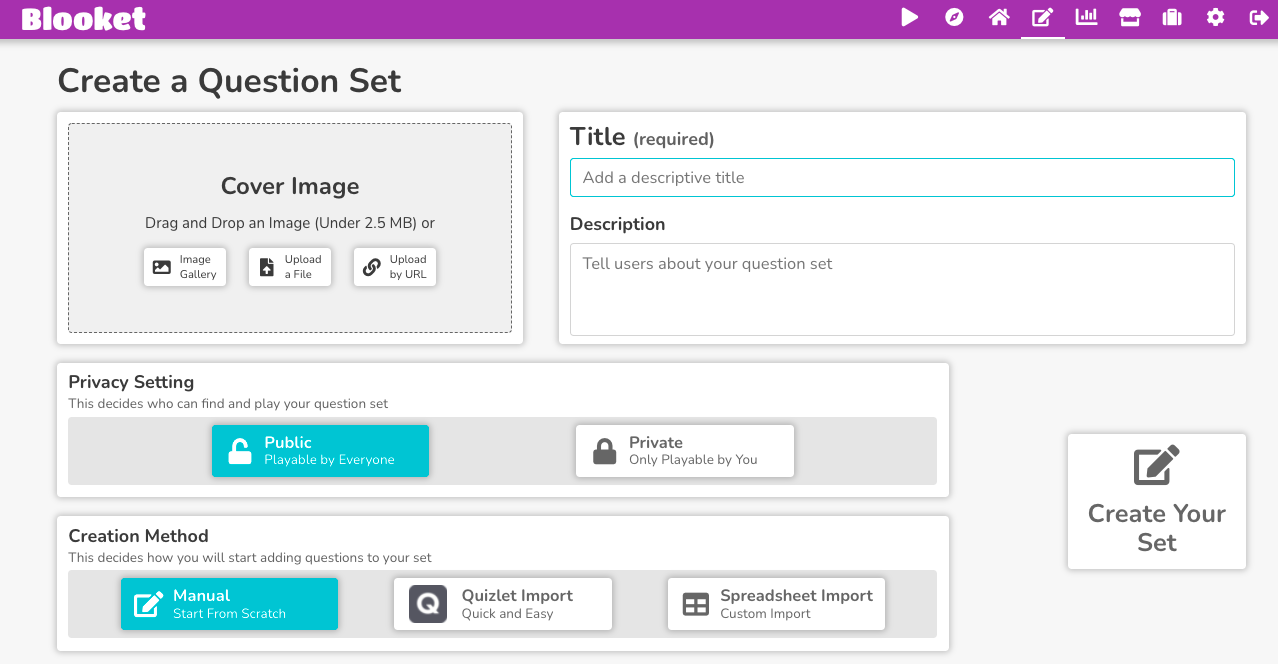Switch privacy to Private
This screenshot has height=664, width=1278.
click(x=684, y=451)
